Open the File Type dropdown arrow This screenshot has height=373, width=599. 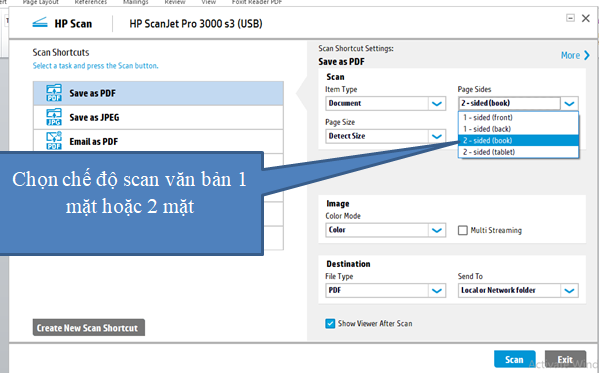[437, 290]
